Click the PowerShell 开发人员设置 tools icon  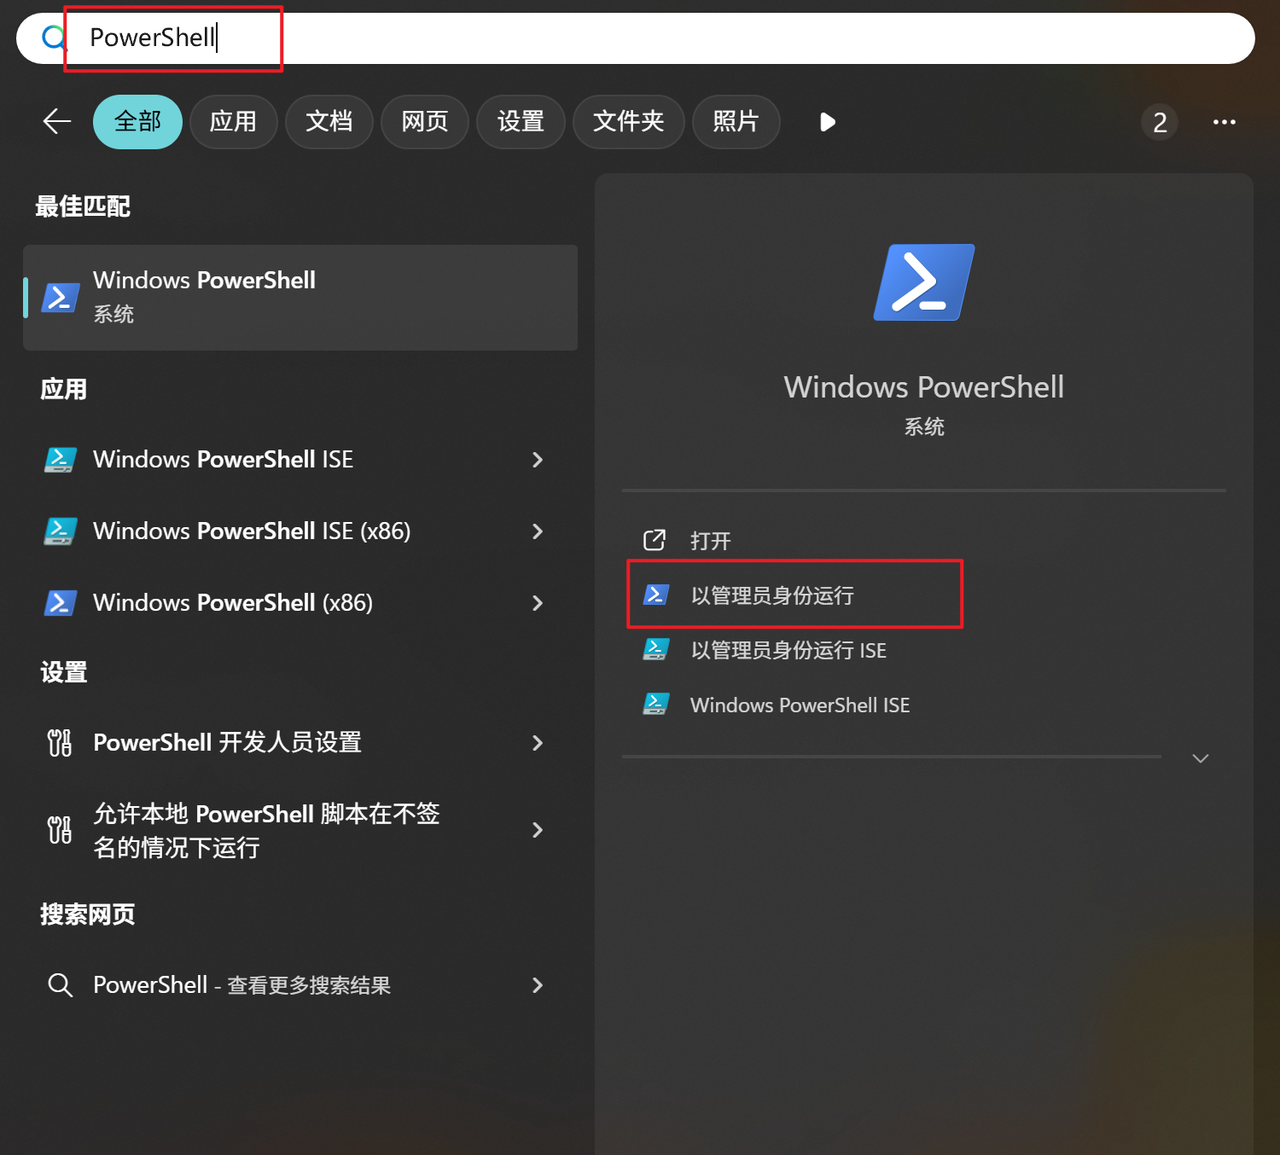(x=60, y=743)
